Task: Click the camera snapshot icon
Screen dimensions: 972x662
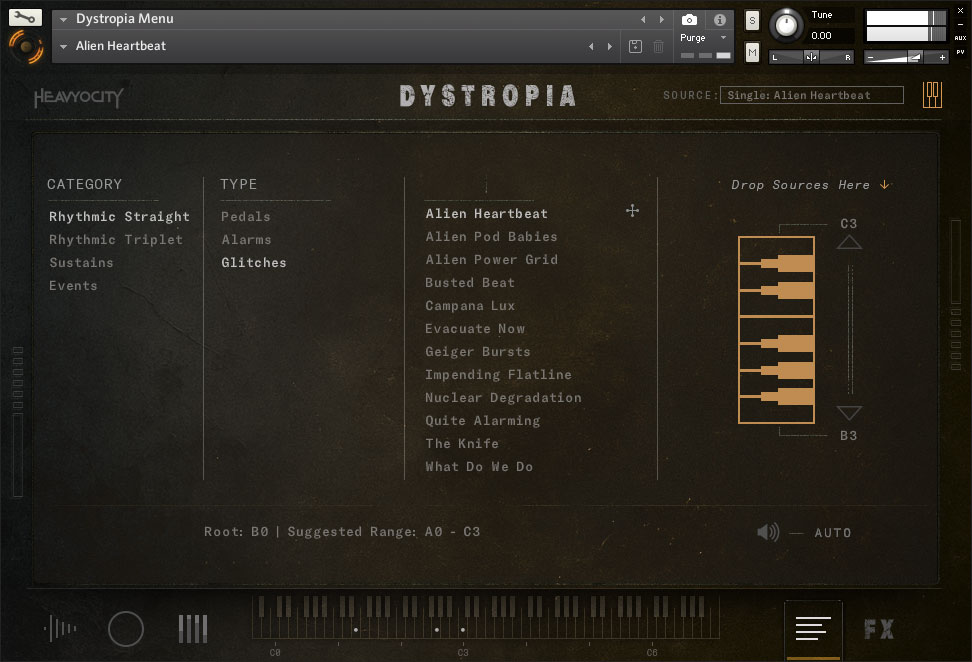Action: tap(689, 19)
